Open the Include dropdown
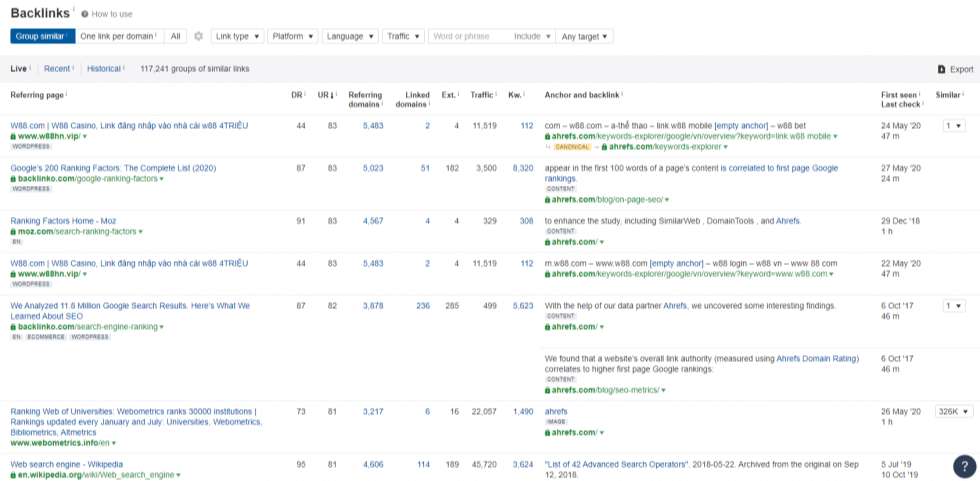 pyautogui.click(x=532, y=36)
